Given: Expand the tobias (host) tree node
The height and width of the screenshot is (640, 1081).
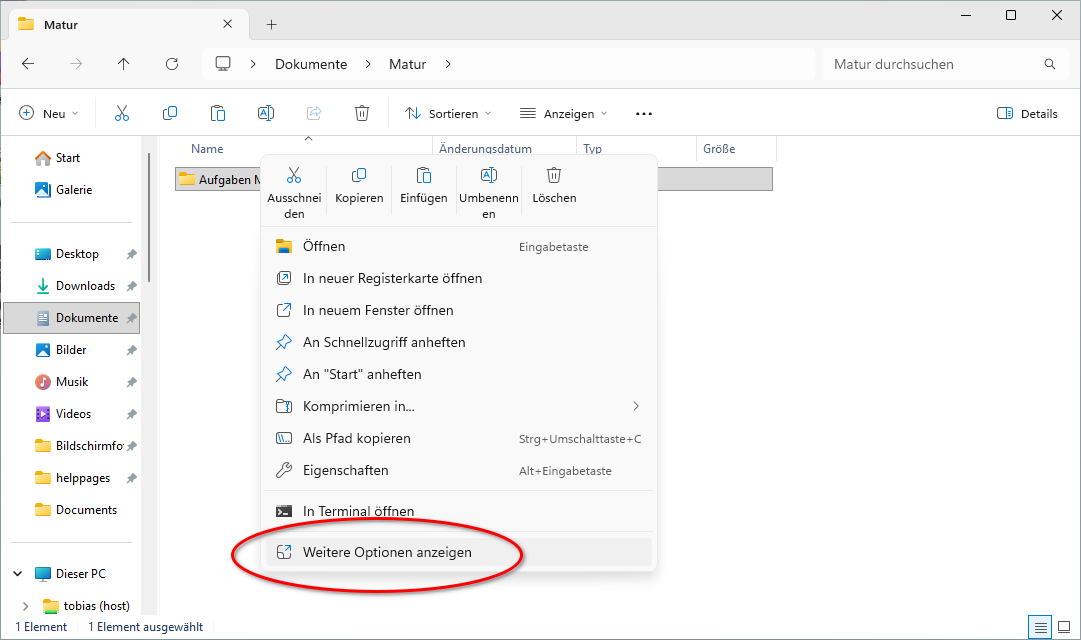Looking at the screenshot, I should pos(24,606).
